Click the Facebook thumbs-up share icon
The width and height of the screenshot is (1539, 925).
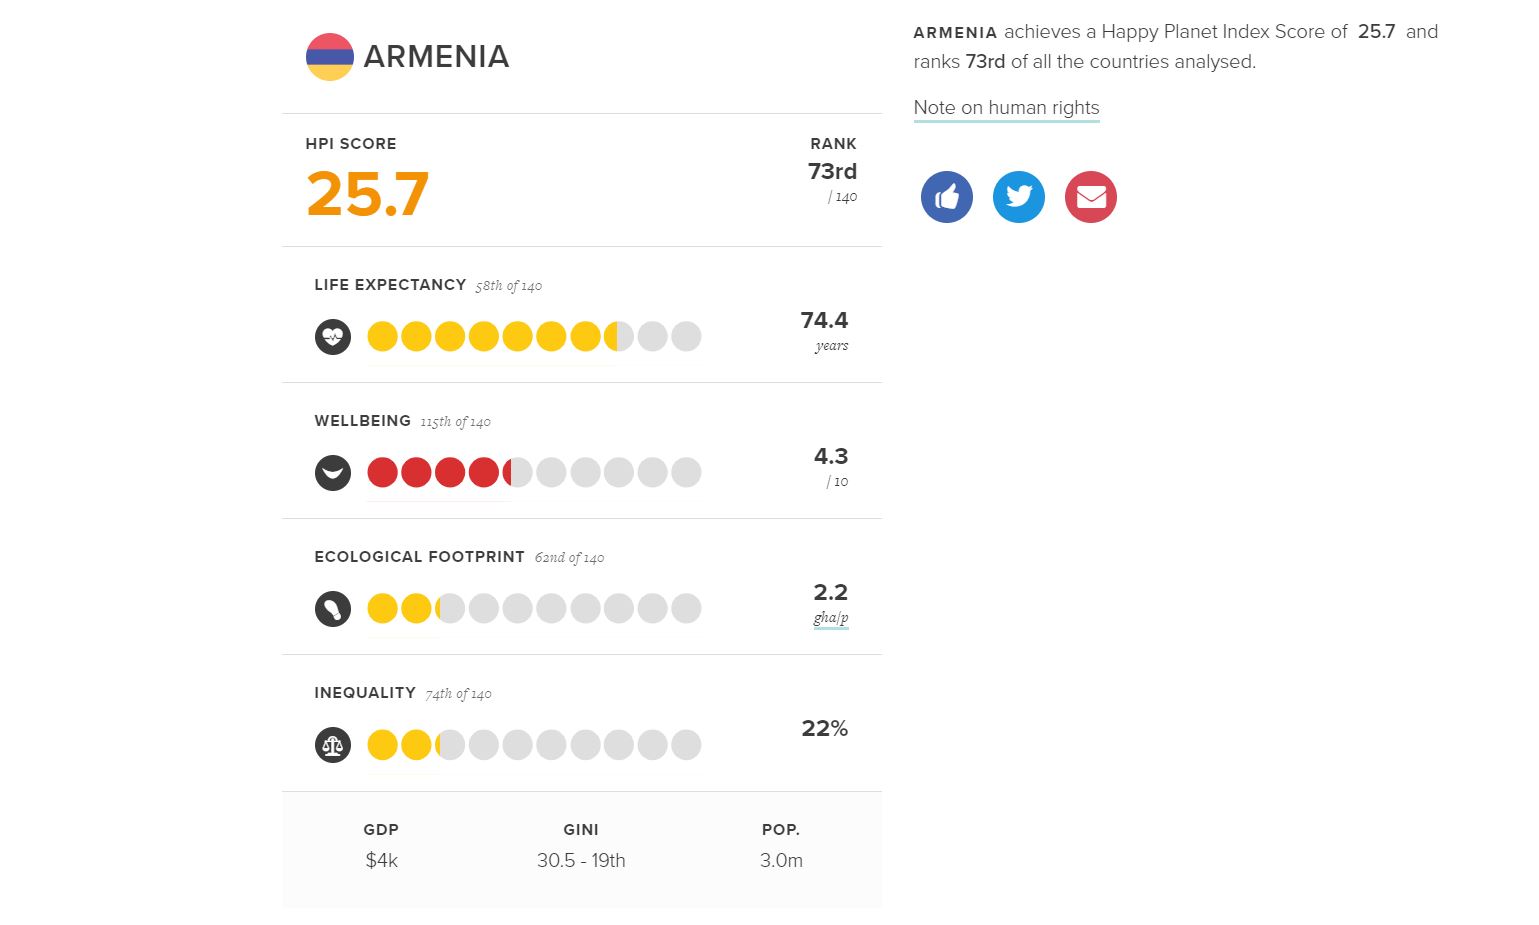coord(946,197)
